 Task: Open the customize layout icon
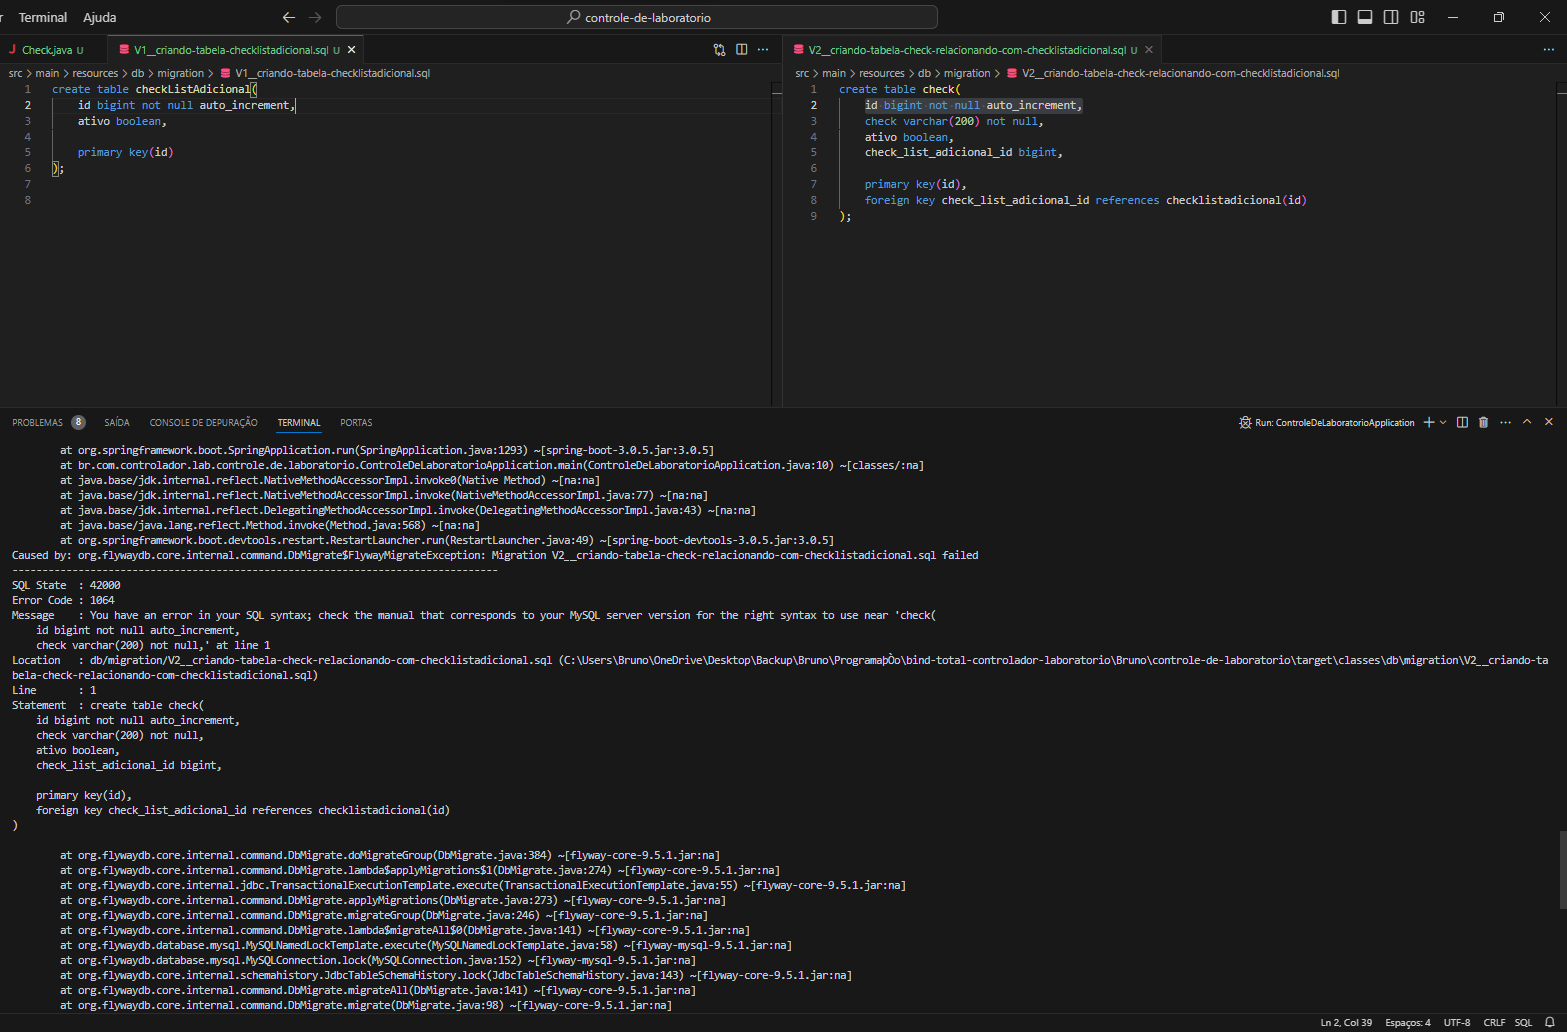(1417, 17)
